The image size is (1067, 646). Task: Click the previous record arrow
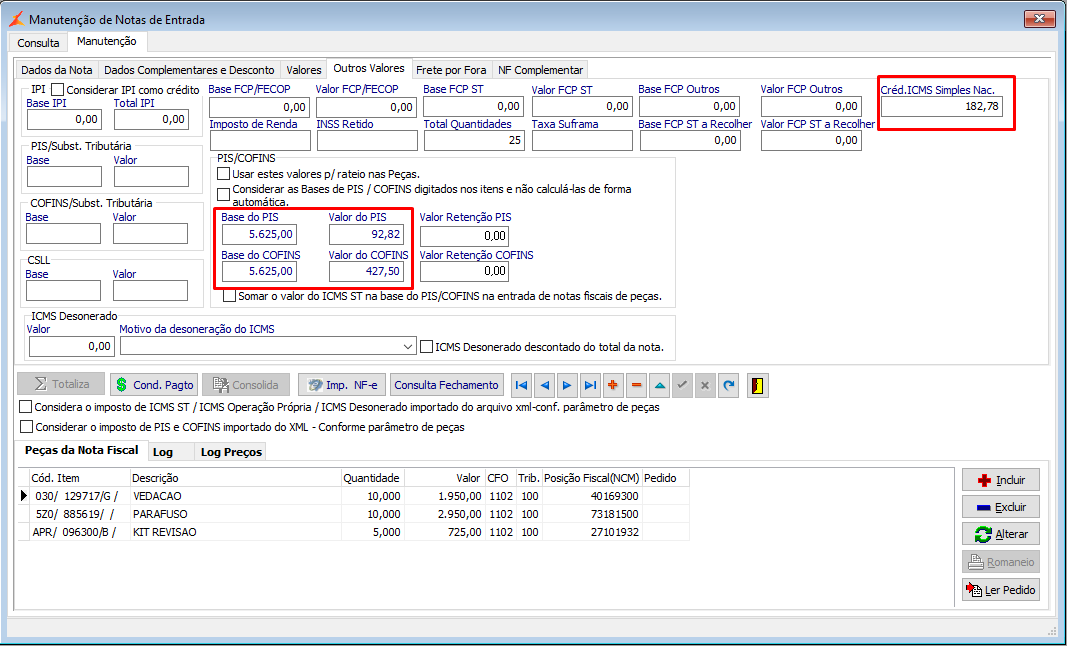tap(544, 385)
